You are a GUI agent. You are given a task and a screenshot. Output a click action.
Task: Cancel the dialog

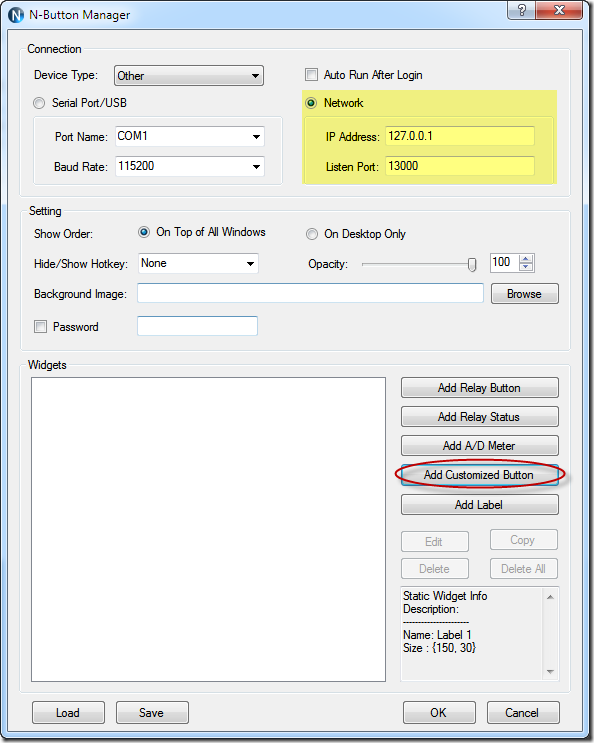click(x=523, y=713)
